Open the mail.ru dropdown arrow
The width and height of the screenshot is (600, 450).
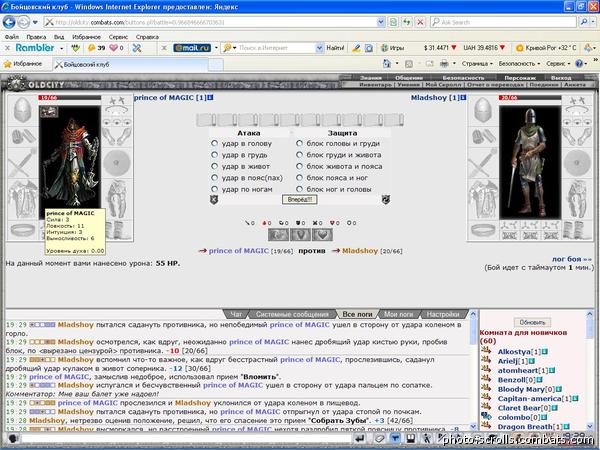(x=216, y=48)
